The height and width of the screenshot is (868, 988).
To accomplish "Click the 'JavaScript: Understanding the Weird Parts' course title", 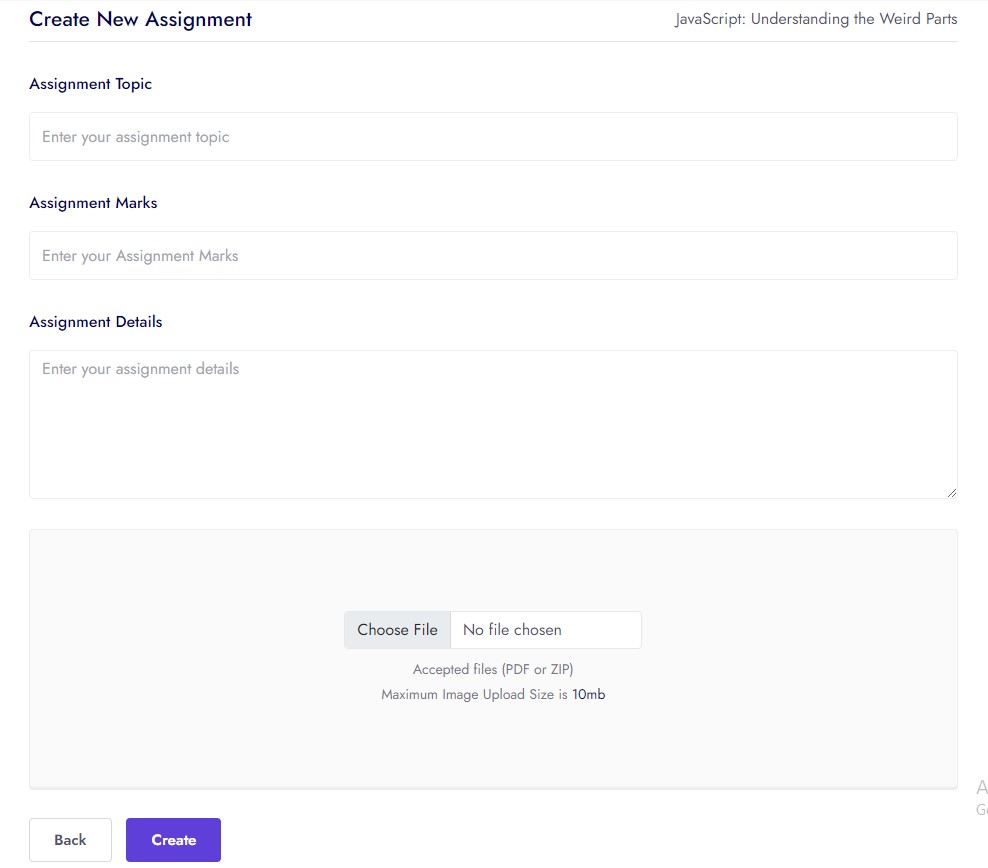I will 816,19.
